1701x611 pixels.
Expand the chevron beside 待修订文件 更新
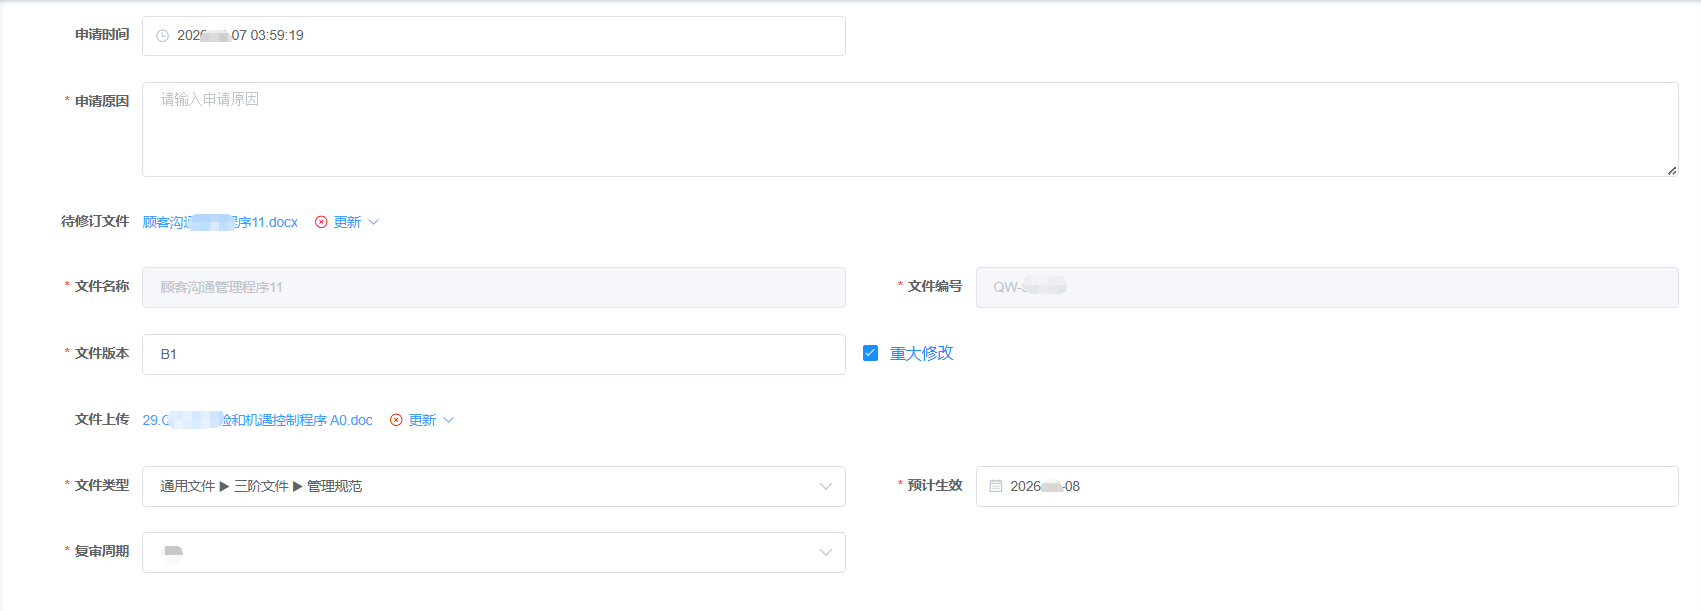(374, 222)
